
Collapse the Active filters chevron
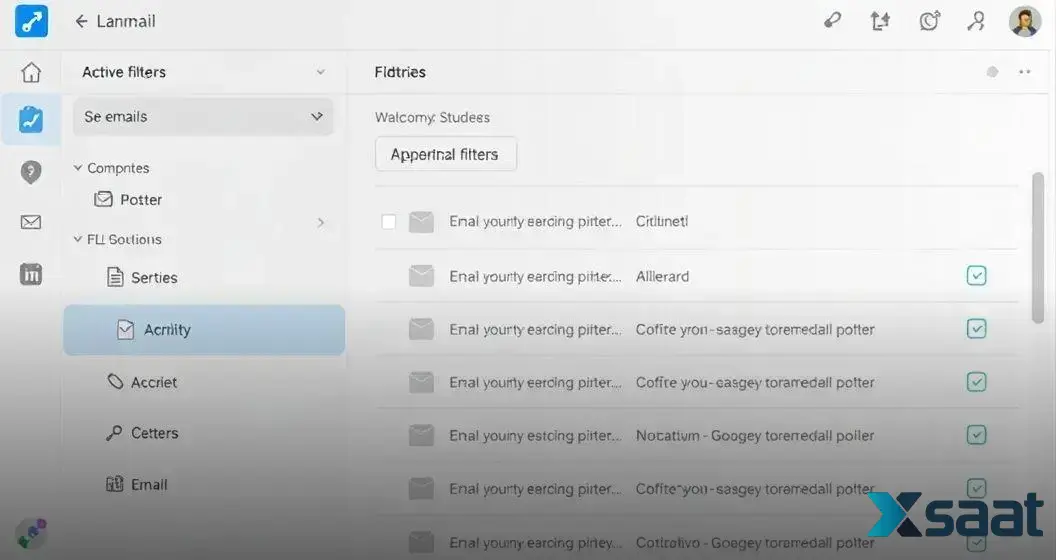click(x=320, y=72)
